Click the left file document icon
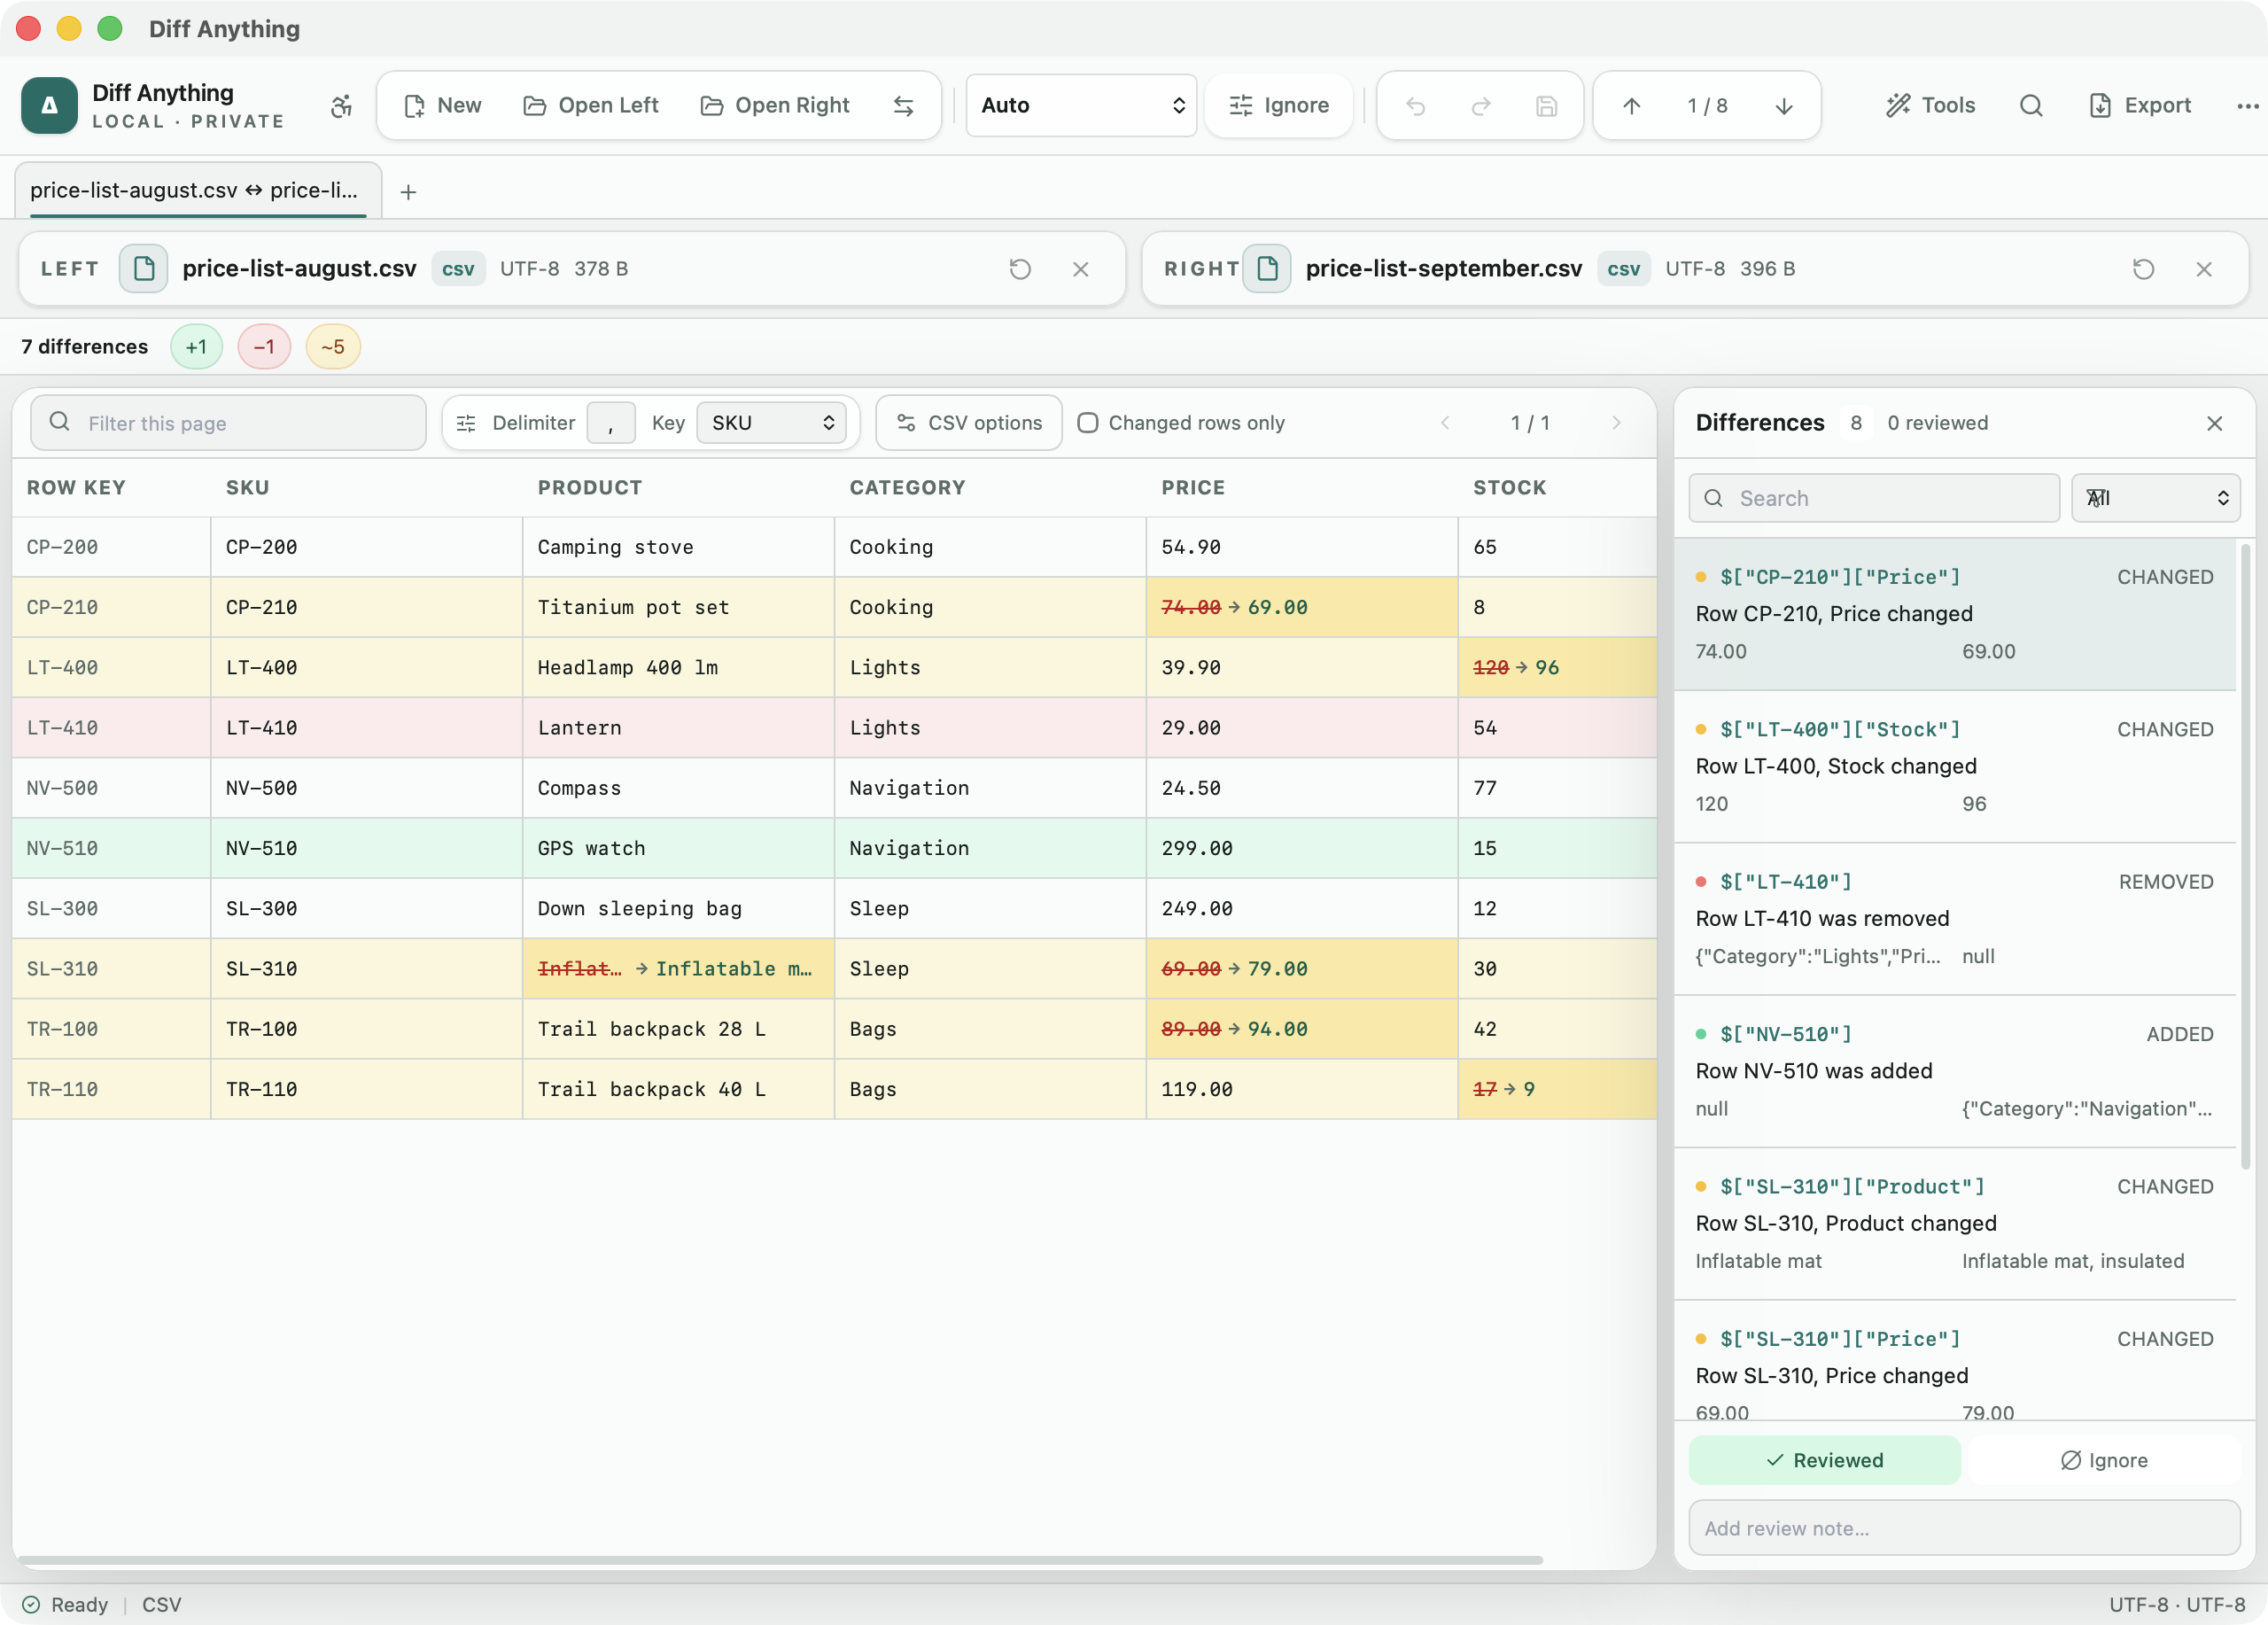The width and height of the screenshot is (2268, 1625). pyautogui.click(x=144, y=269)
